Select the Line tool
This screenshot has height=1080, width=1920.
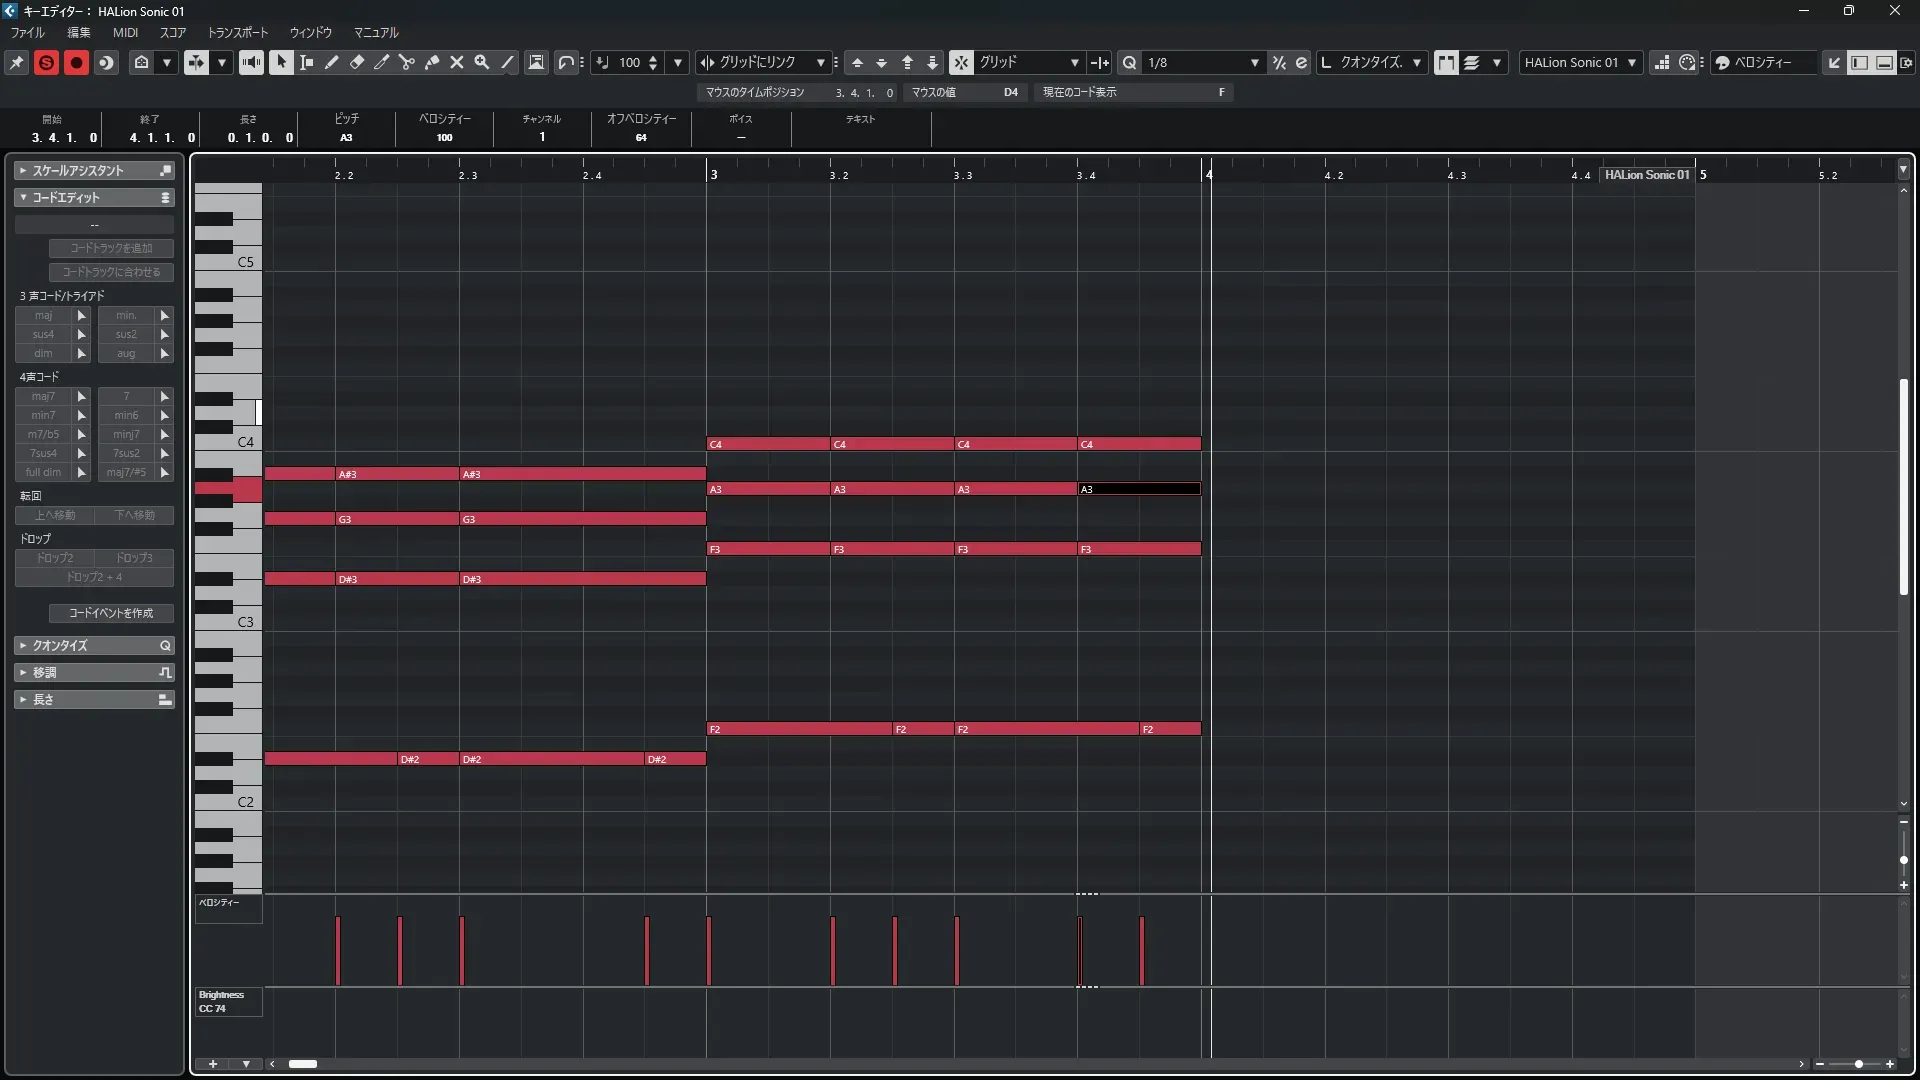click(x=508, y=62)
